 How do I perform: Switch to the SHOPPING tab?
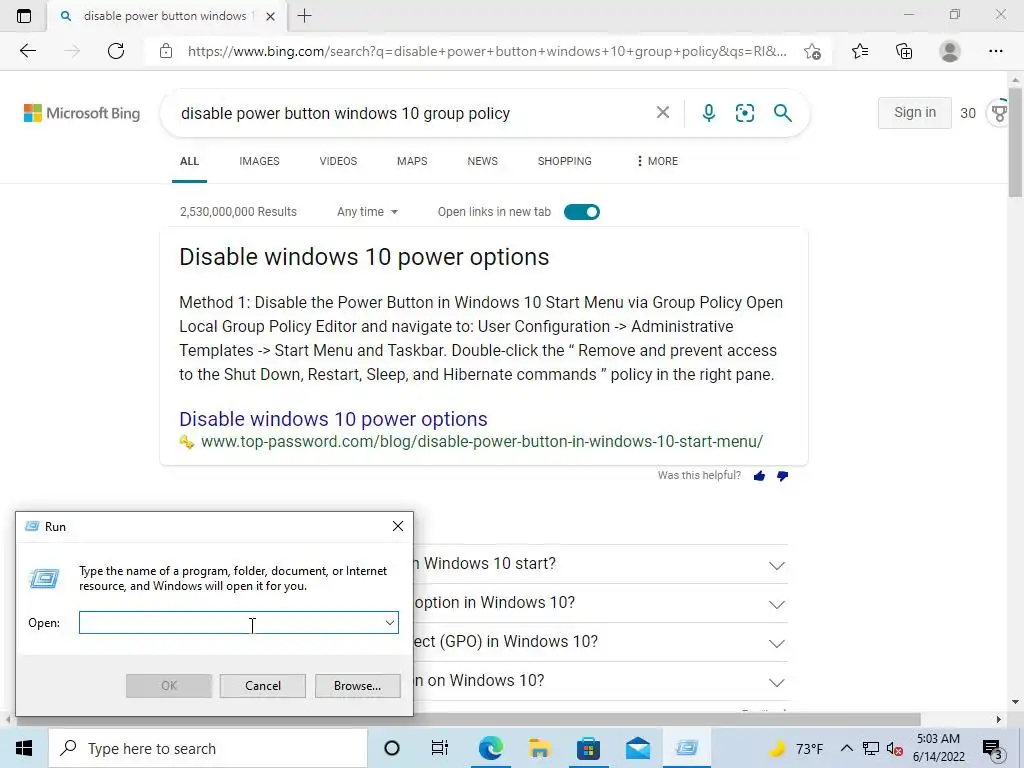click(565, 161)
